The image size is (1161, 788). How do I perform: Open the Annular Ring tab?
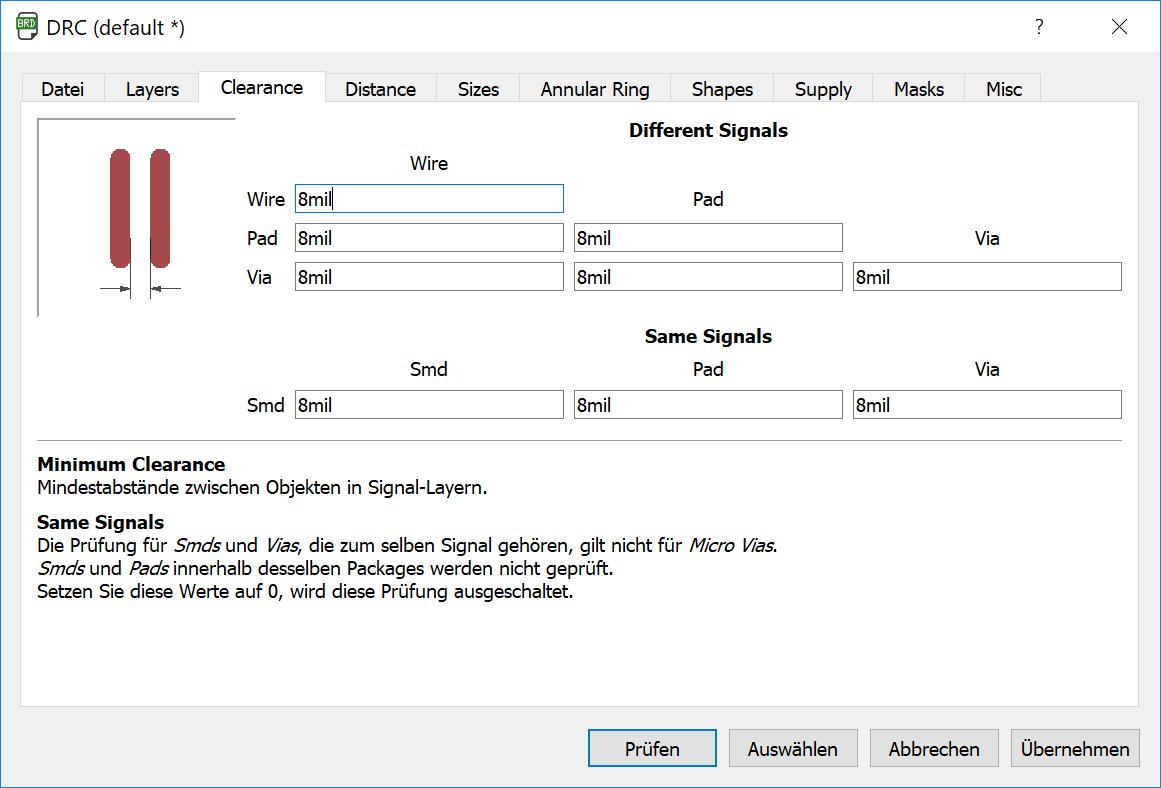[595, 89]
